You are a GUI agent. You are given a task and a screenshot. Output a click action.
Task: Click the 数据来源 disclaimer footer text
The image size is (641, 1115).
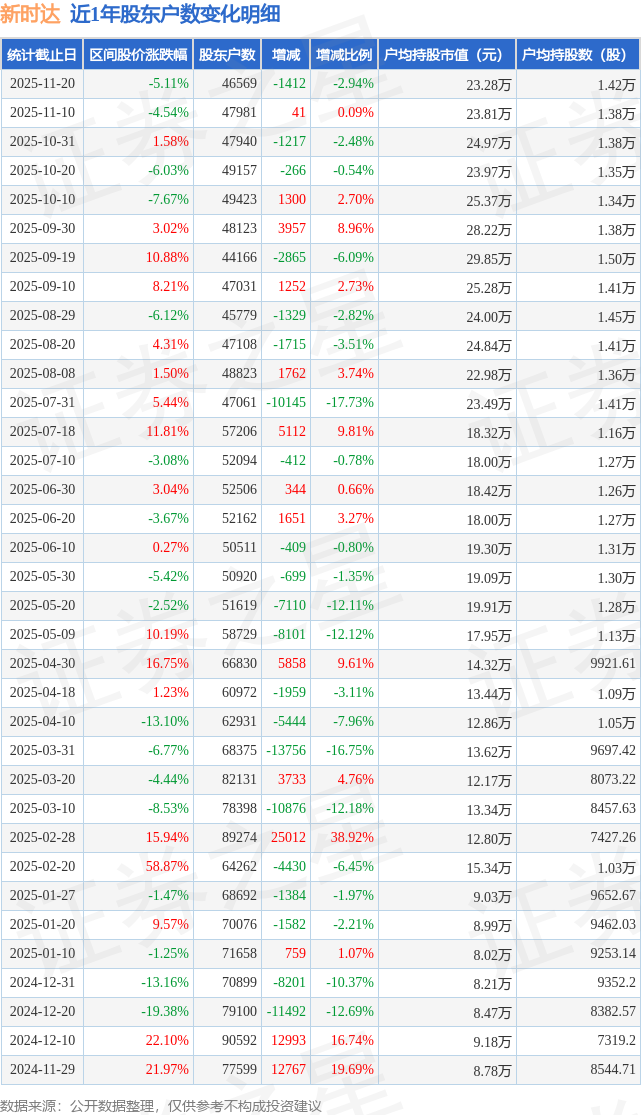(x=161, y=1105)
